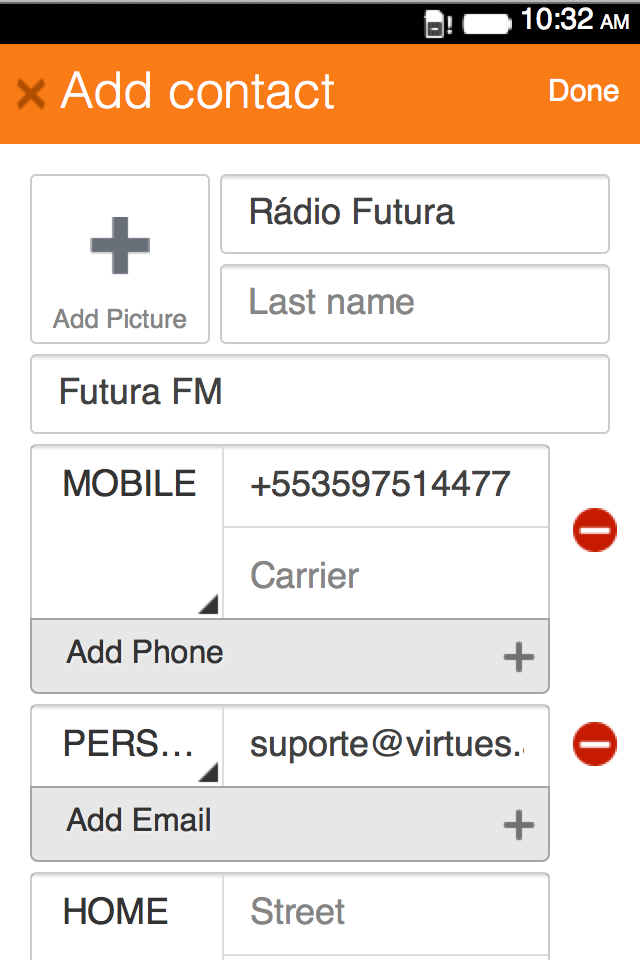Viewport: 640px width, 960px height.
Task: Focus the Street address field
Action: click(385, 913)
